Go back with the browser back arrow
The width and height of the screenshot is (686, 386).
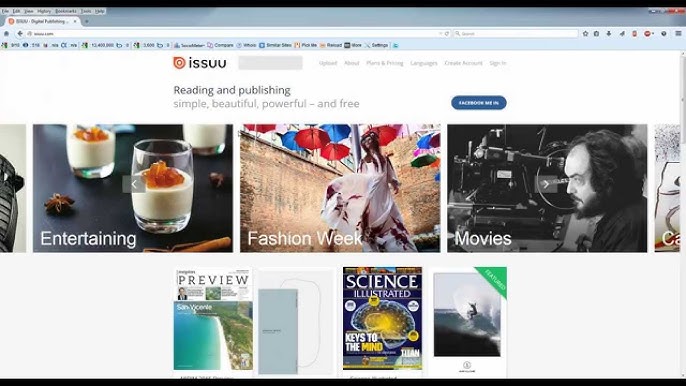coord(20,33)
